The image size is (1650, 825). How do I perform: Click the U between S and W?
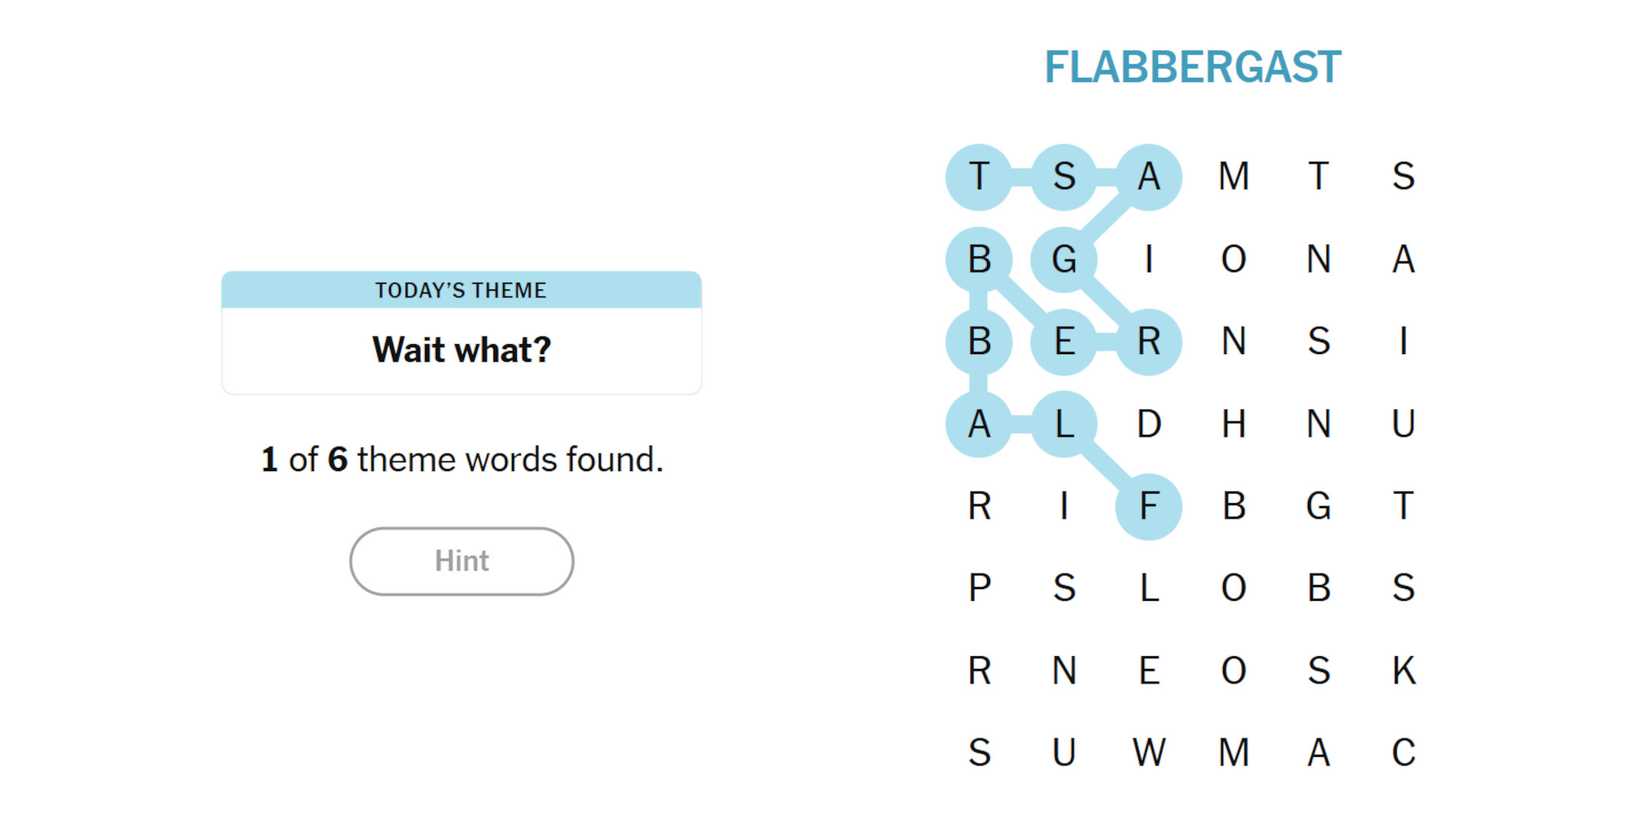tap(1064, 752)
